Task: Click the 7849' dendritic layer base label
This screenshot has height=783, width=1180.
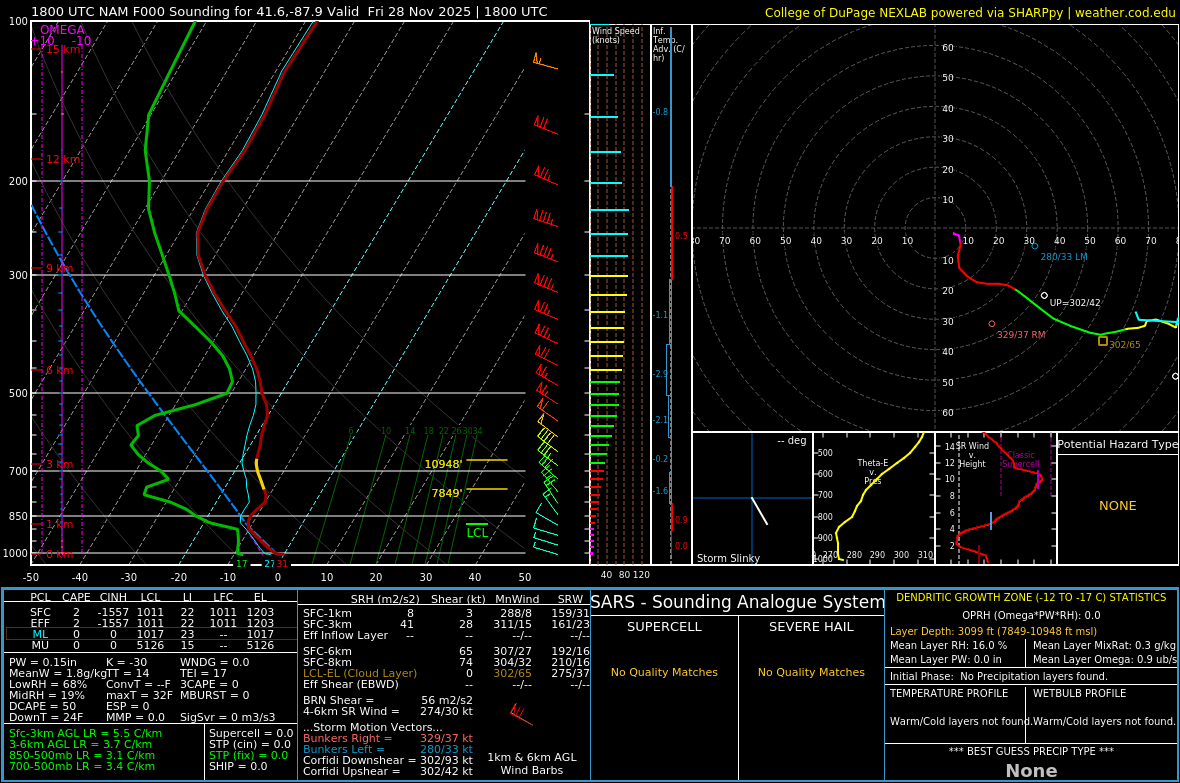Action: 446,493
